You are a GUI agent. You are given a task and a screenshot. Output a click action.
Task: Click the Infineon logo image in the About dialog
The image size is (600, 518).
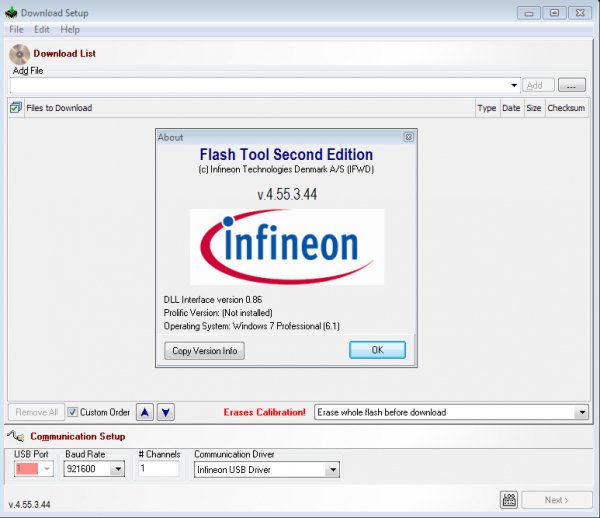287,247
